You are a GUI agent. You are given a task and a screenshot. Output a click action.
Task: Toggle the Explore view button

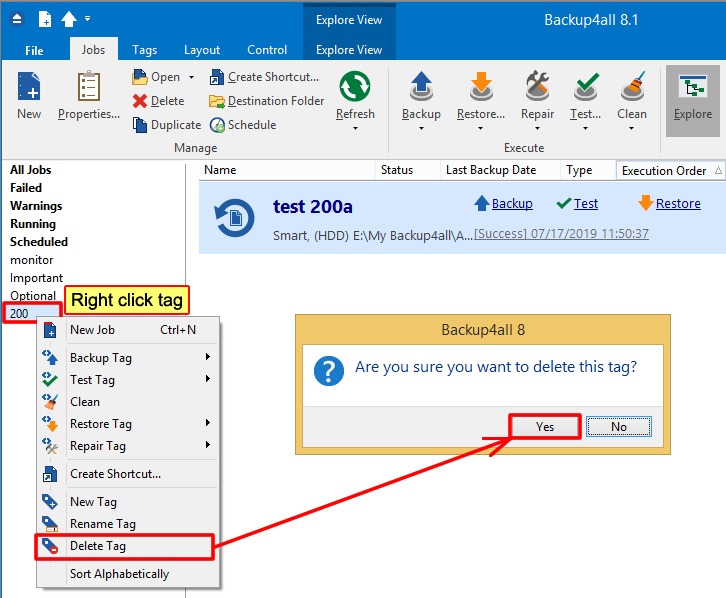coord(693,101)
